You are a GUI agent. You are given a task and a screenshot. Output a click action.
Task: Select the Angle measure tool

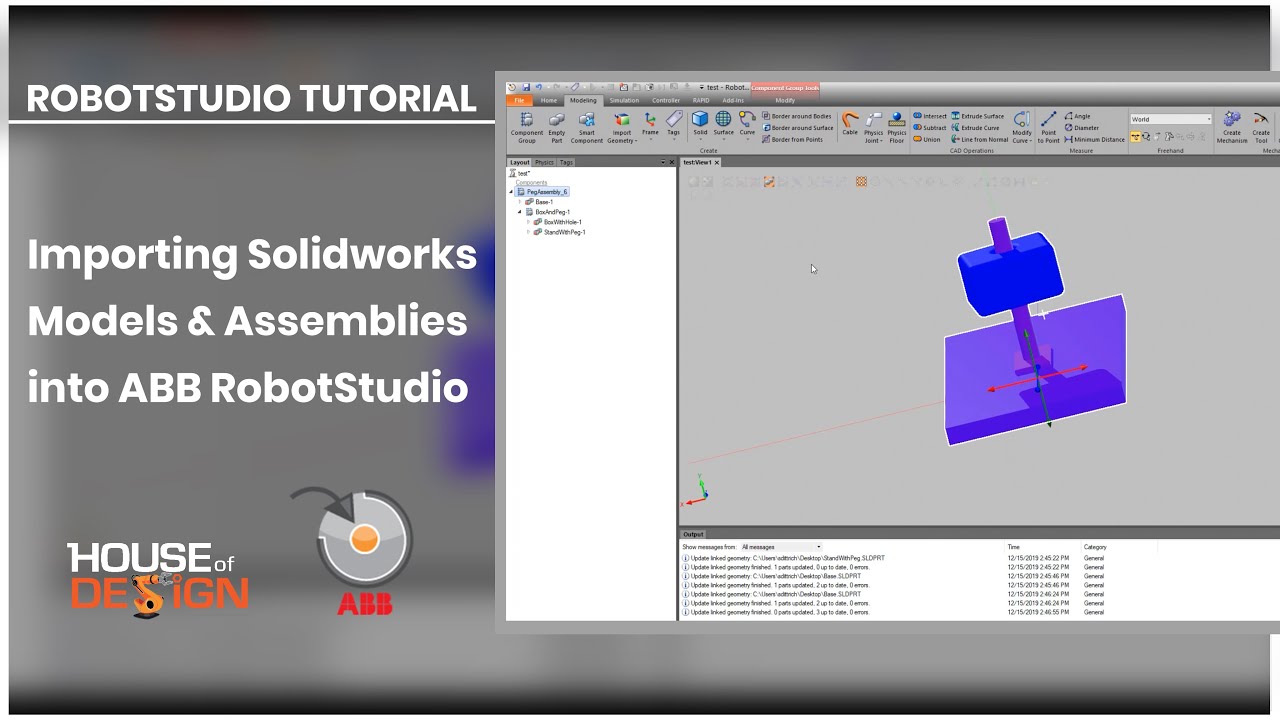pos(1078,116)
